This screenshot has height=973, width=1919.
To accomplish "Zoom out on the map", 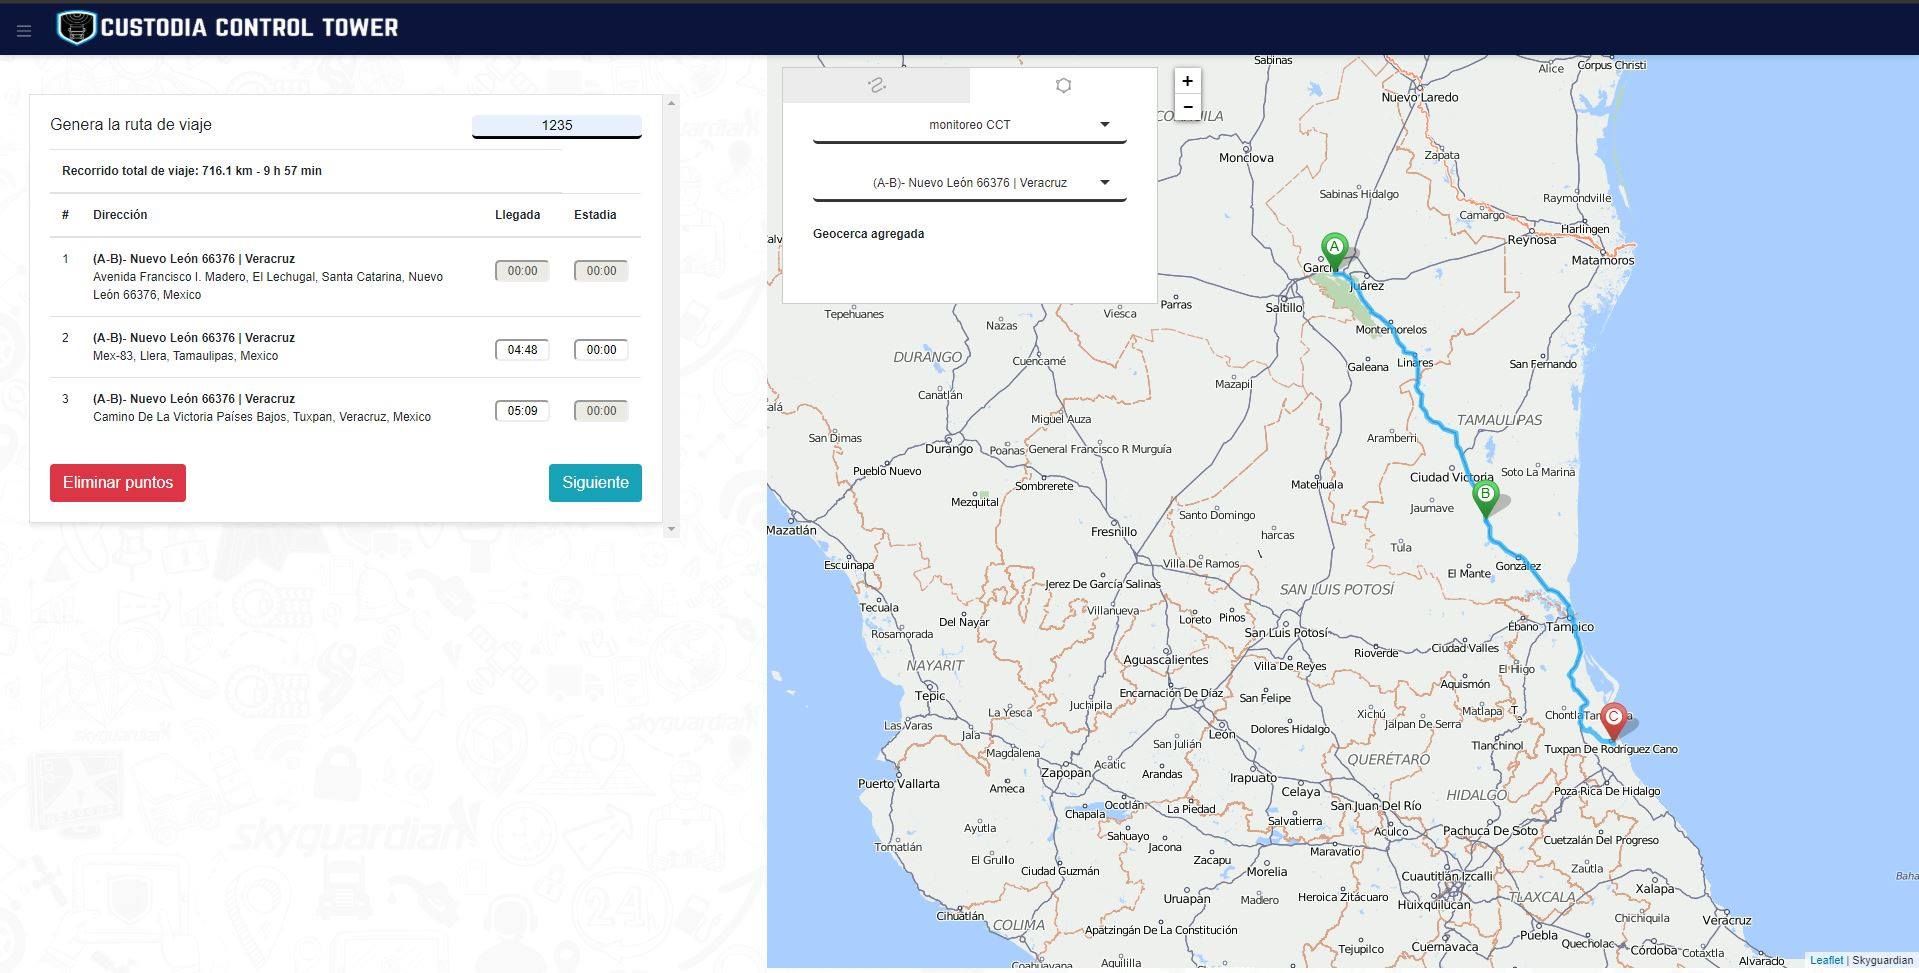I will coord(1187,107).
